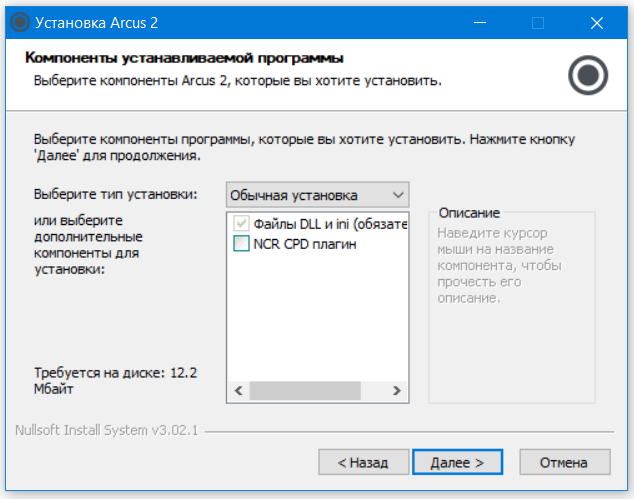Select the Файлы DLL и ini item text
Viewport: 634px width, 499px height.
pyautogui.click(x=330, y=224)
